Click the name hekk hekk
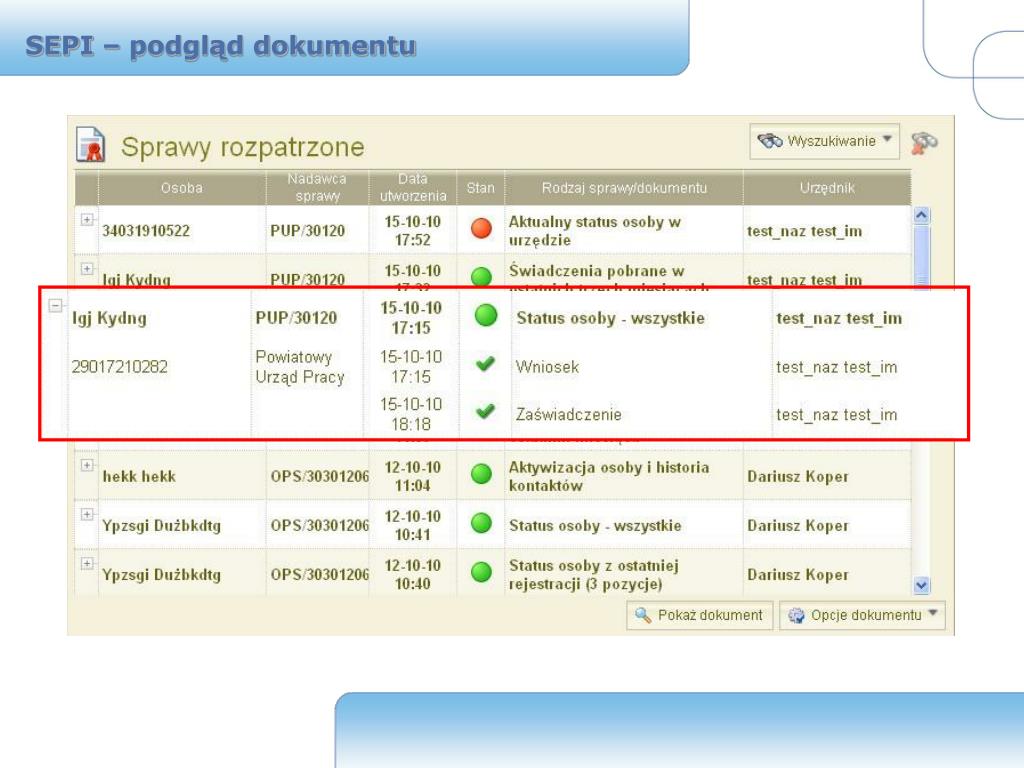 (x=139, y=476)
